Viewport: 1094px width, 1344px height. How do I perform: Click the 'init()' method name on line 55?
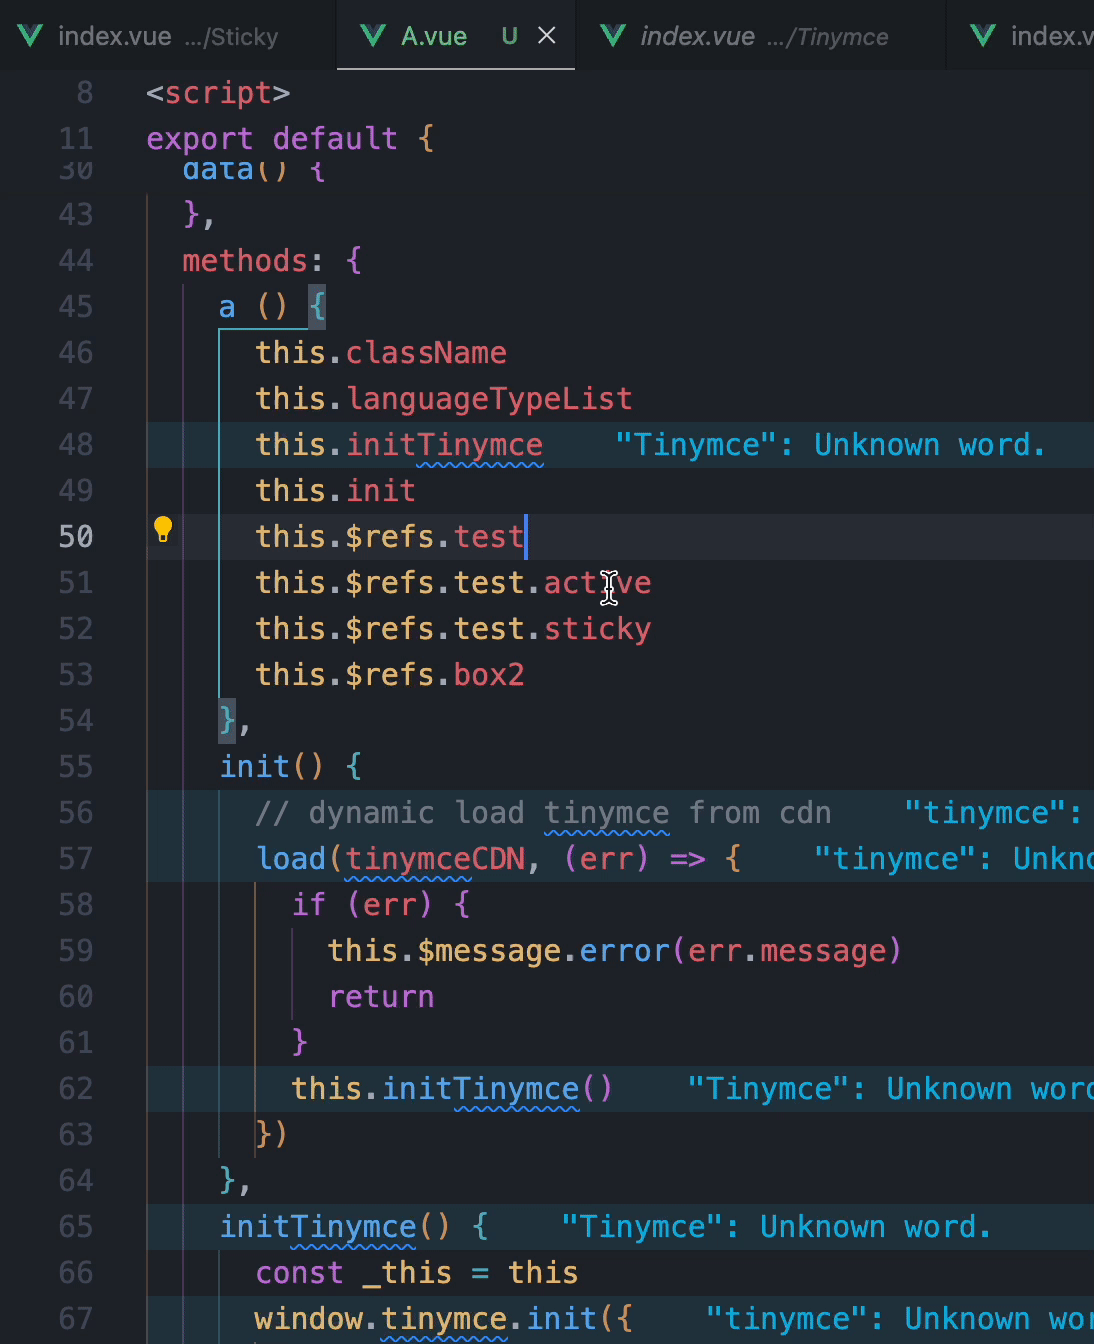pos(272,767)
